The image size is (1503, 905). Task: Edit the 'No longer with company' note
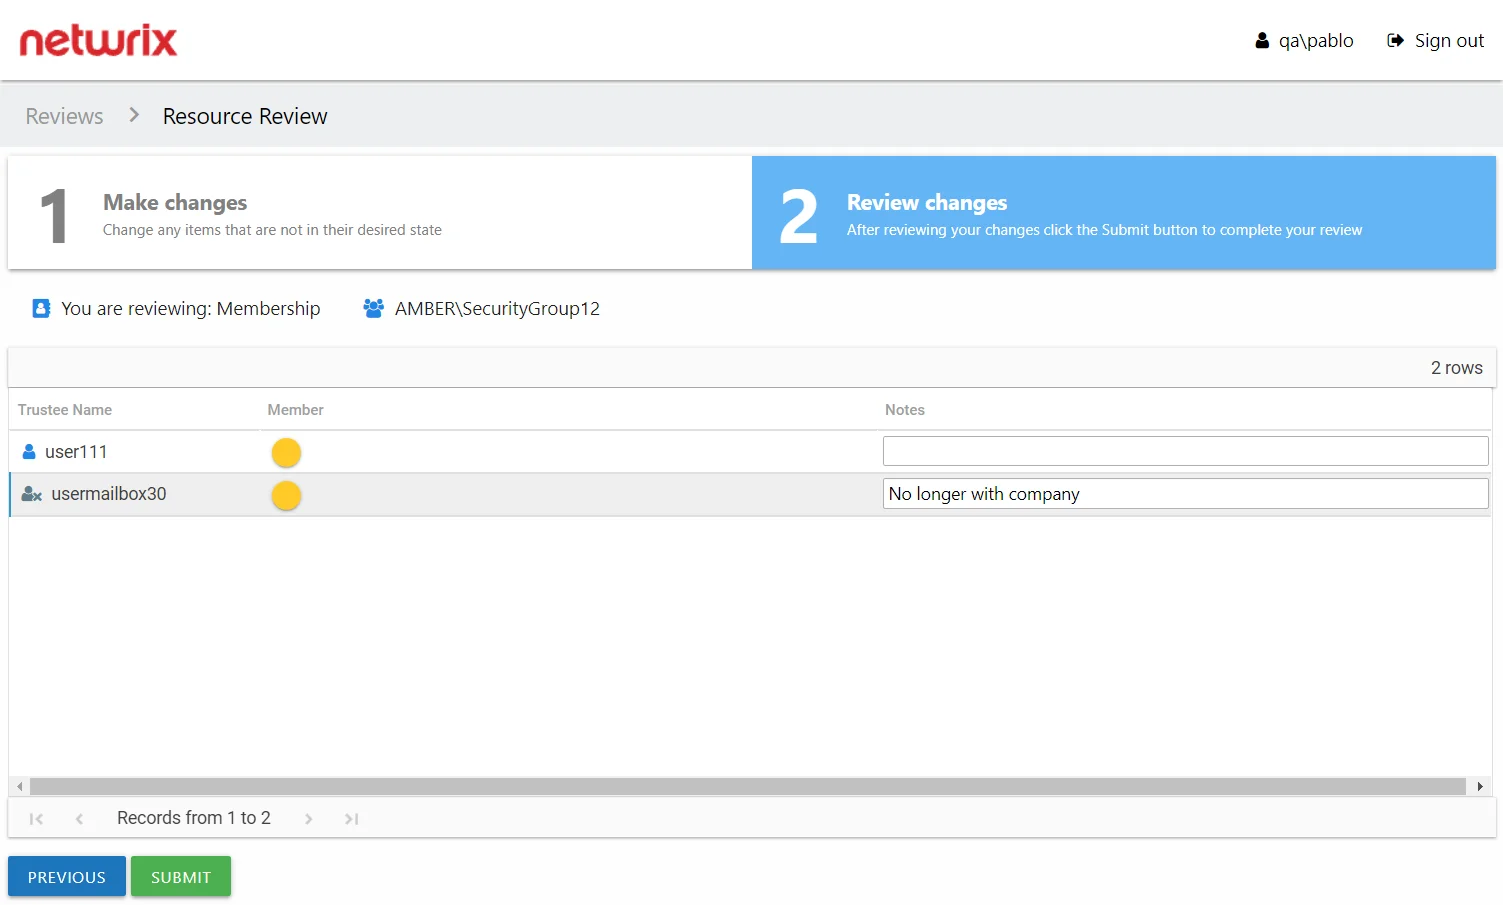click(x=1185, y=493)
